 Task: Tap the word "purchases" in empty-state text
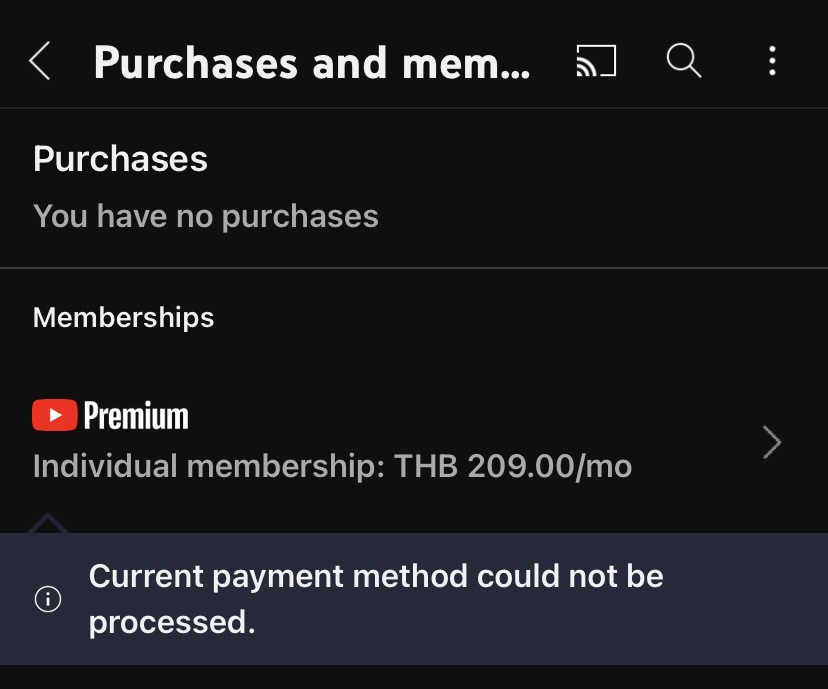[300, 217]
